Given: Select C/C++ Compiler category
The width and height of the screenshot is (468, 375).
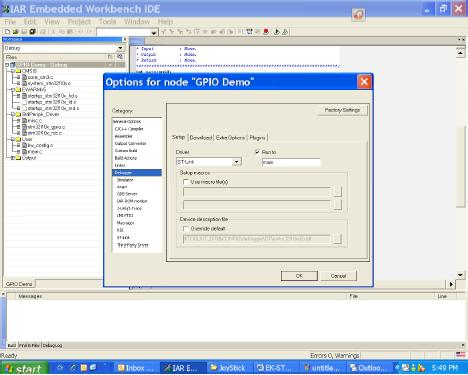Looking at the screenshot, I should pos(129,129).
